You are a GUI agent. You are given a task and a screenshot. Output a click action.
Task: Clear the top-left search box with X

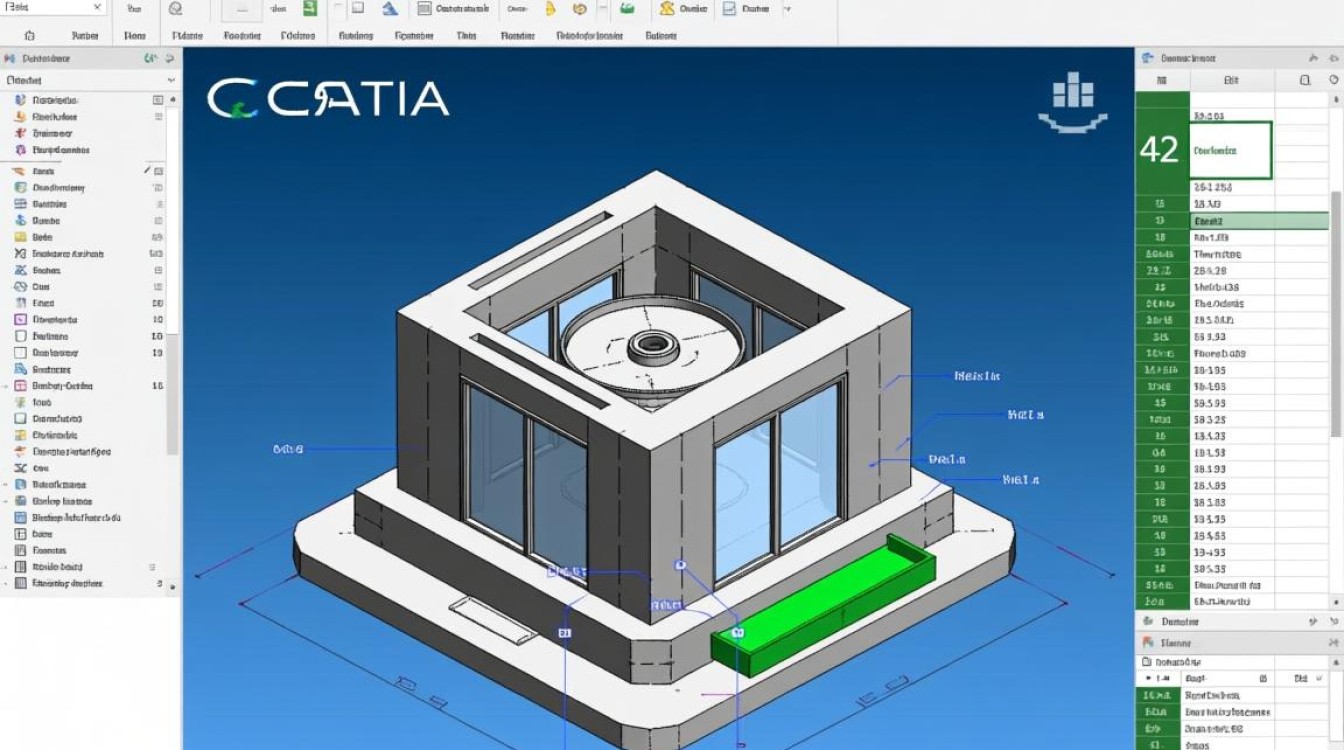tap(97, 8)
